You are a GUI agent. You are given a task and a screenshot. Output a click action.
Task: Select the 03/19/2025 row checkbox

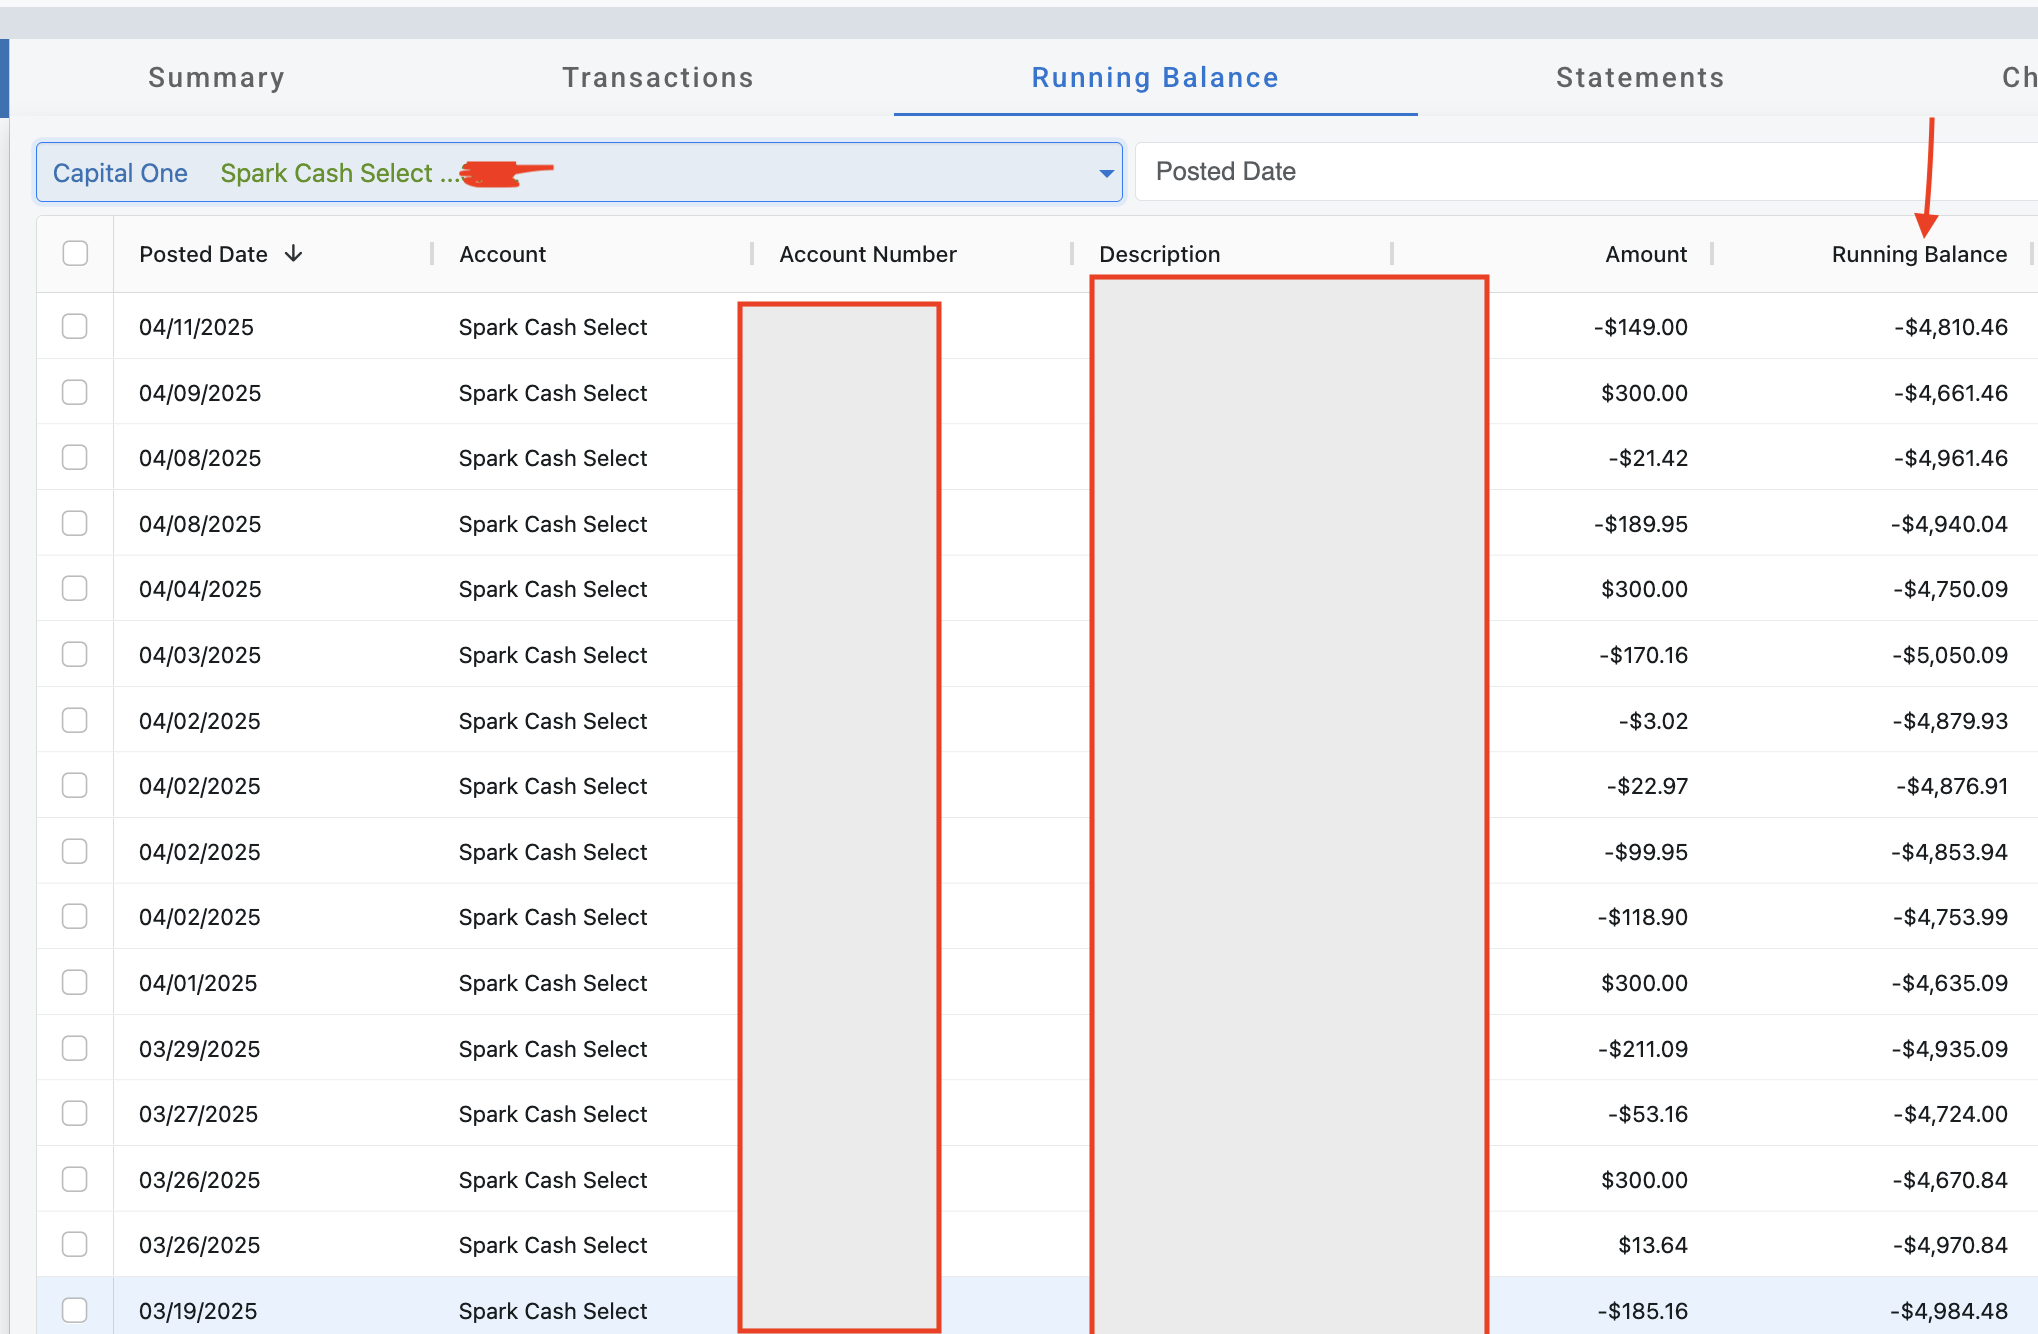[75, 1310]
